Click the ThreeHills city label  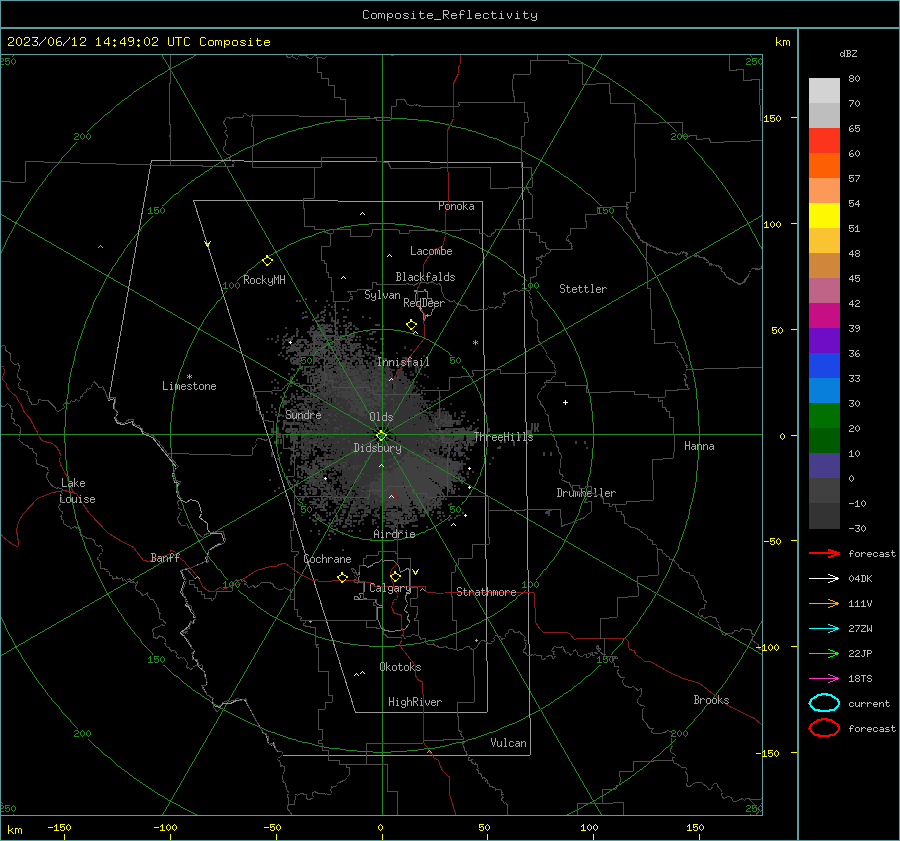(x=503, y=437)
